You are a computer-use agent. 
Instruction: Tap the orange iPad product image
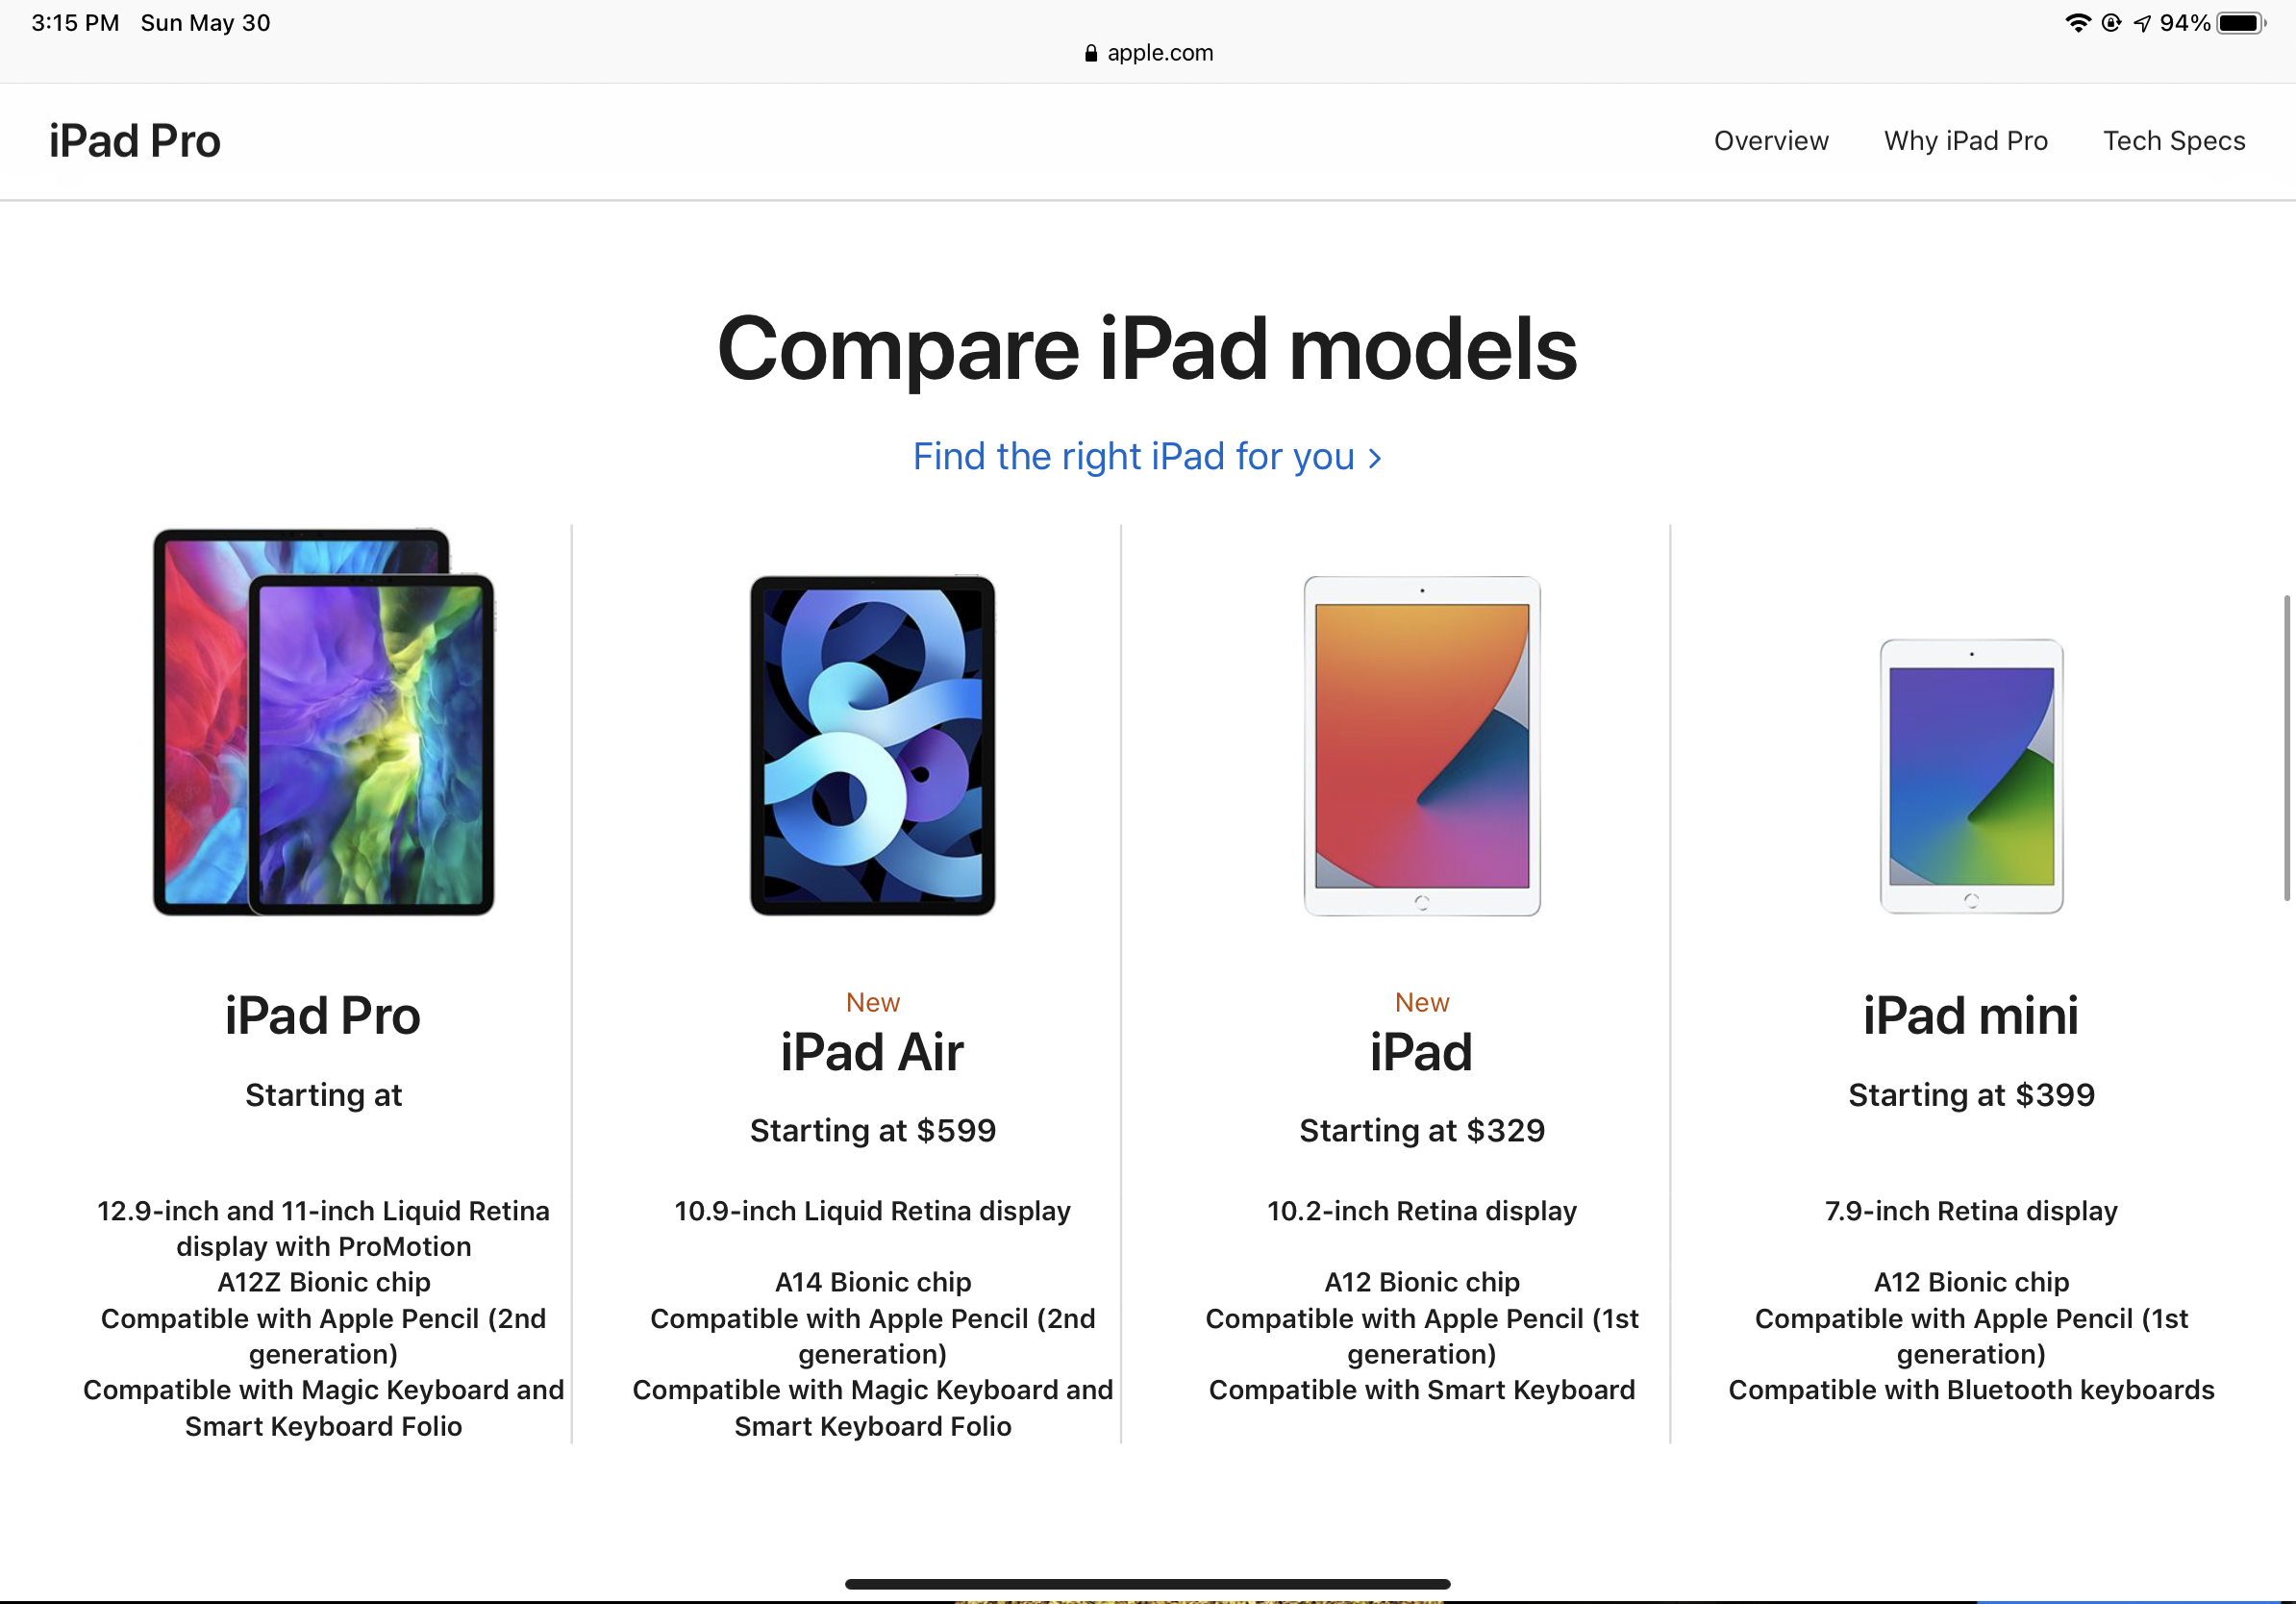tap(1422, 745)
